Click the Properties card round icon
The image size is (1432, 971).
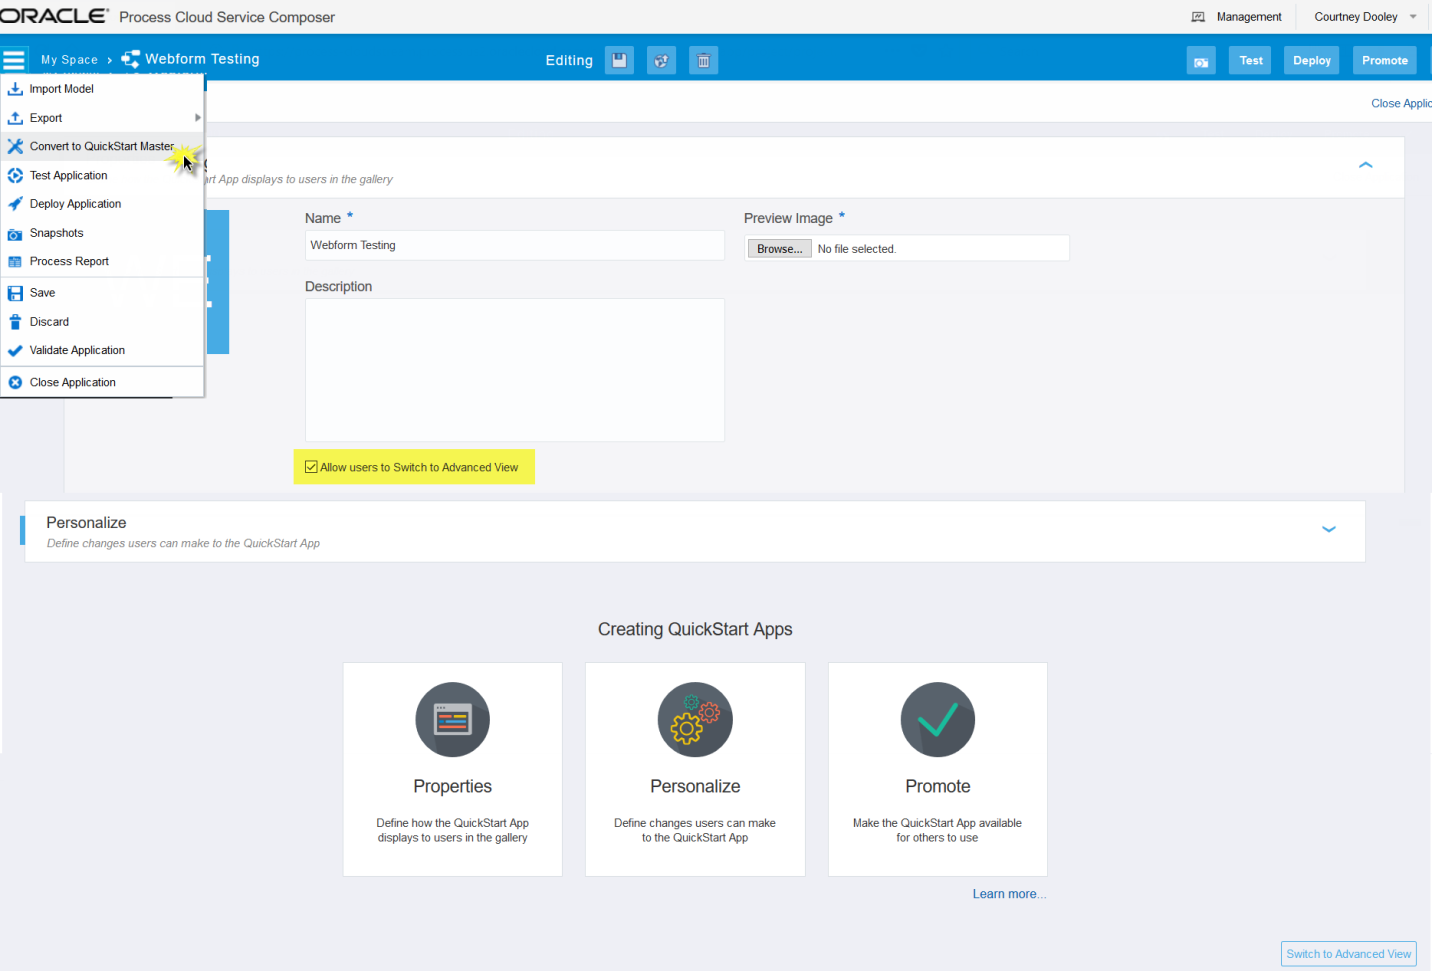pyautogui.click(x=453, y=720)
